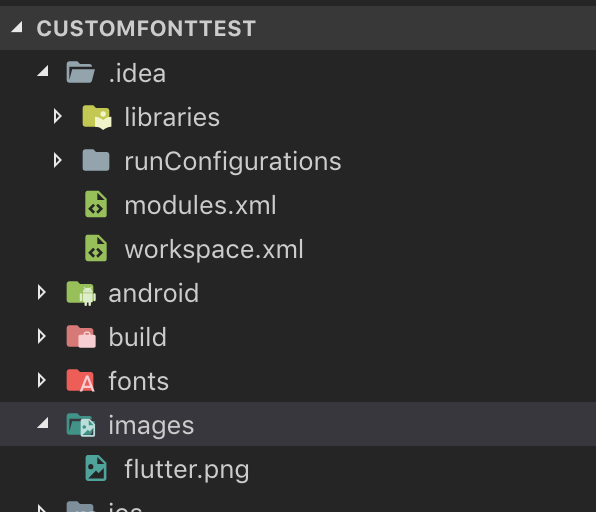596x512 pixels.
Task: Click the yellow libraries folder icon
Action: tap(97, 117)
